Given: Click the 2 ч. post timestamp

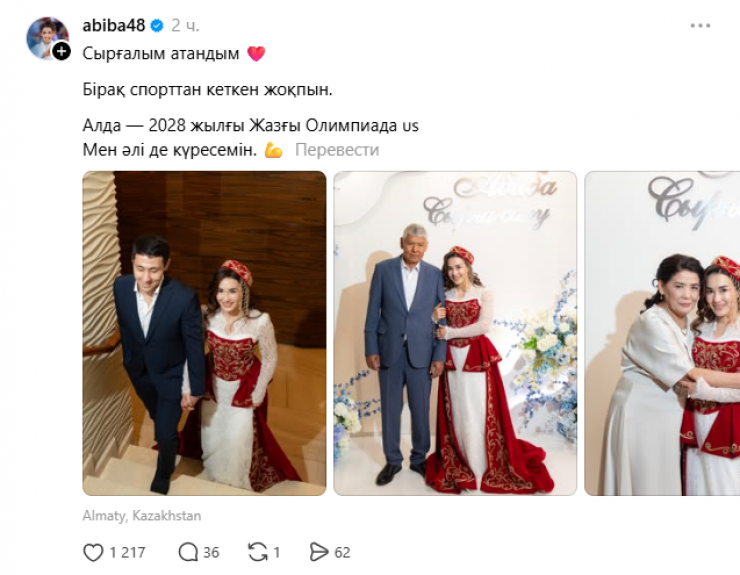Looking at the screenshot, I should pyautogui.click(x=185, y=25).
